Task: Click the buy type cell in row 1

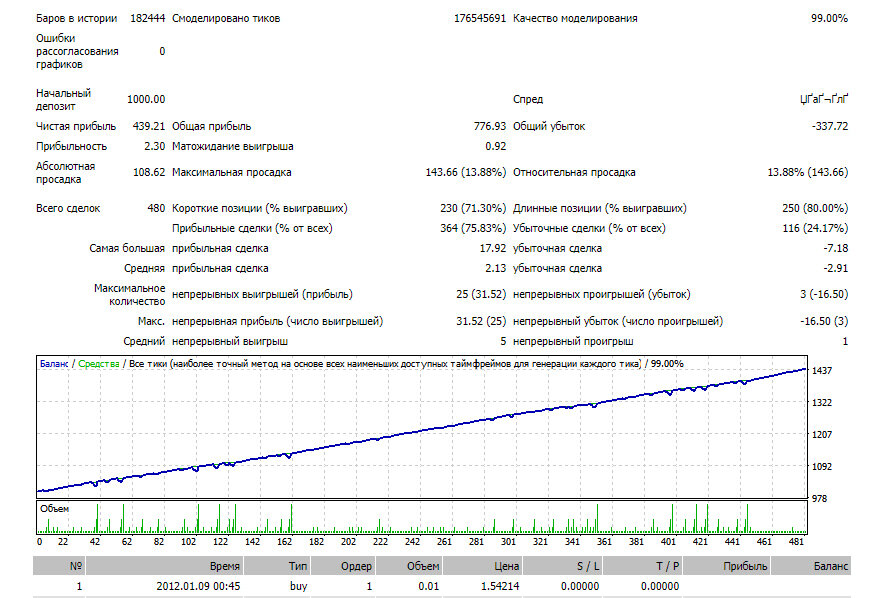Action: [298, 586]
